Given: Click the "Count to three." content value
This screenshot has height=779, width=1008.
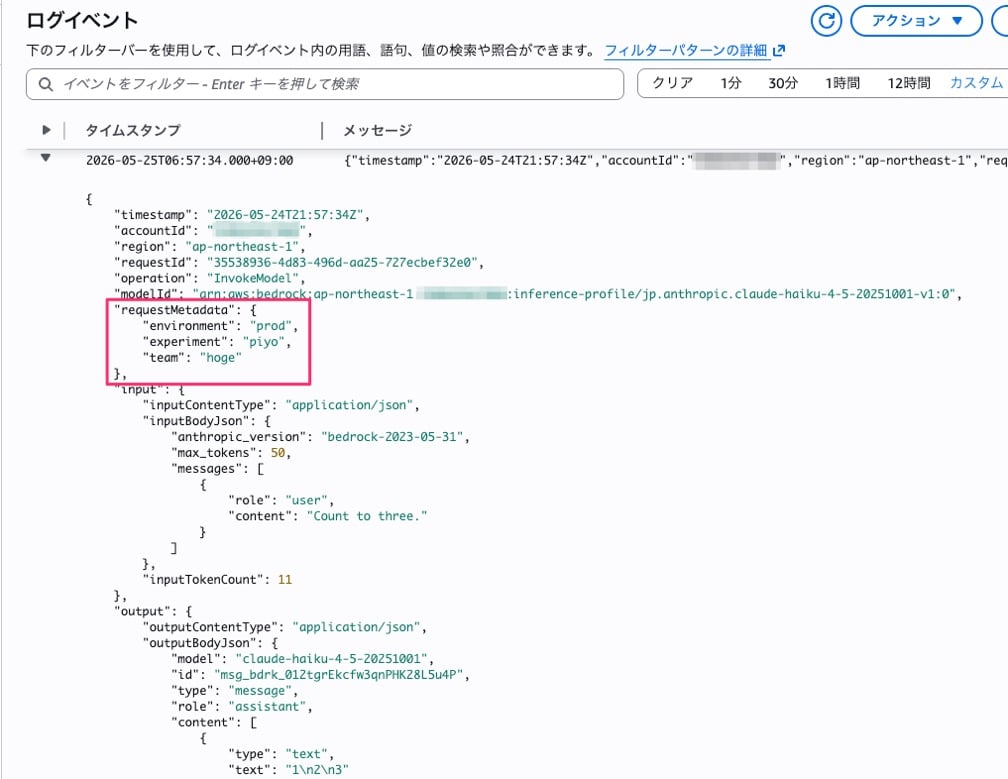Looking at the screenshot, I should point(367,516).
